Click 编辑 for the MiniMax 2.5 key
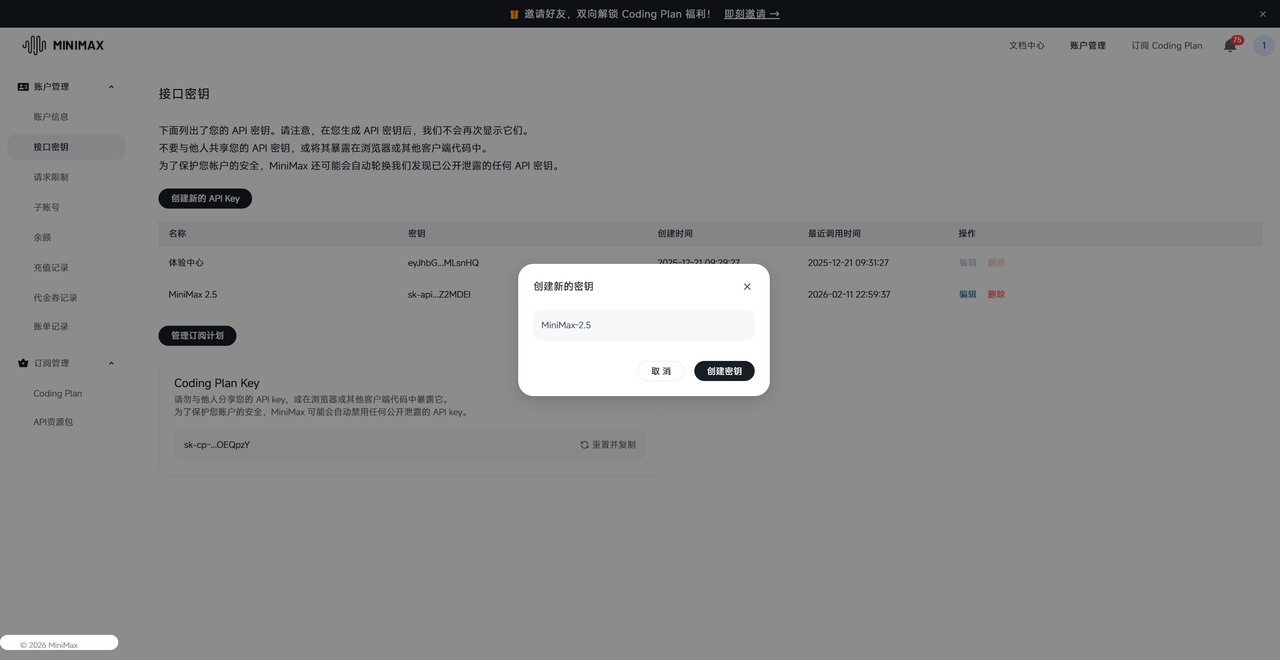 [x=968, y=294]
